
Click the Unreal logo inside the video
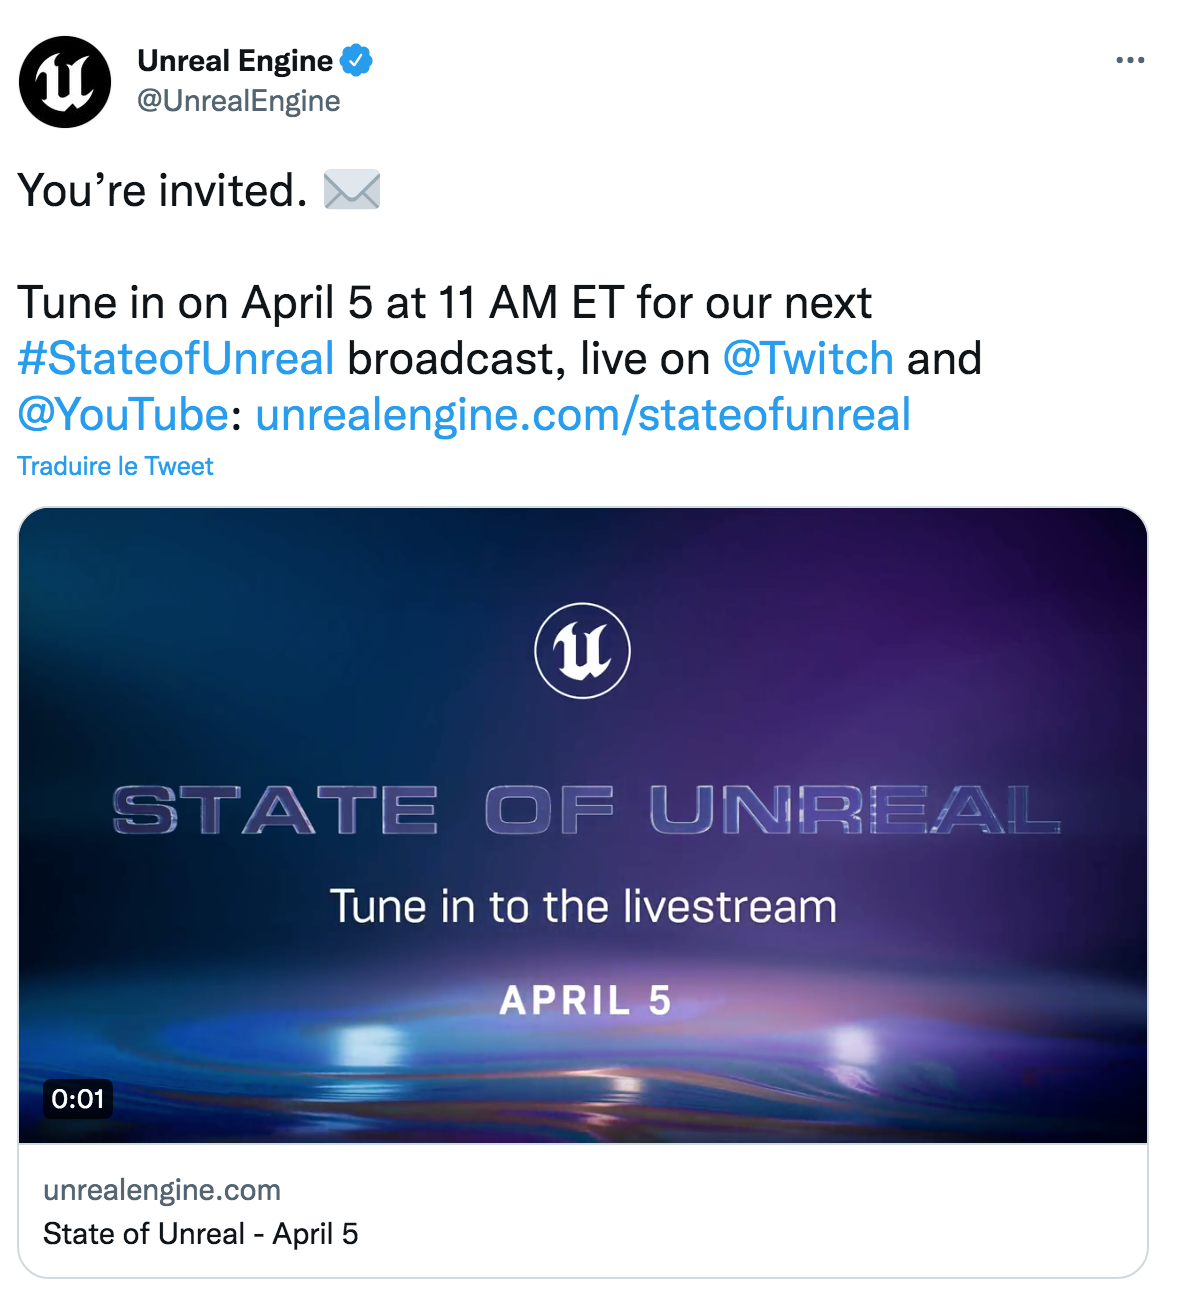pyautogui.click(x=583, y=650)
